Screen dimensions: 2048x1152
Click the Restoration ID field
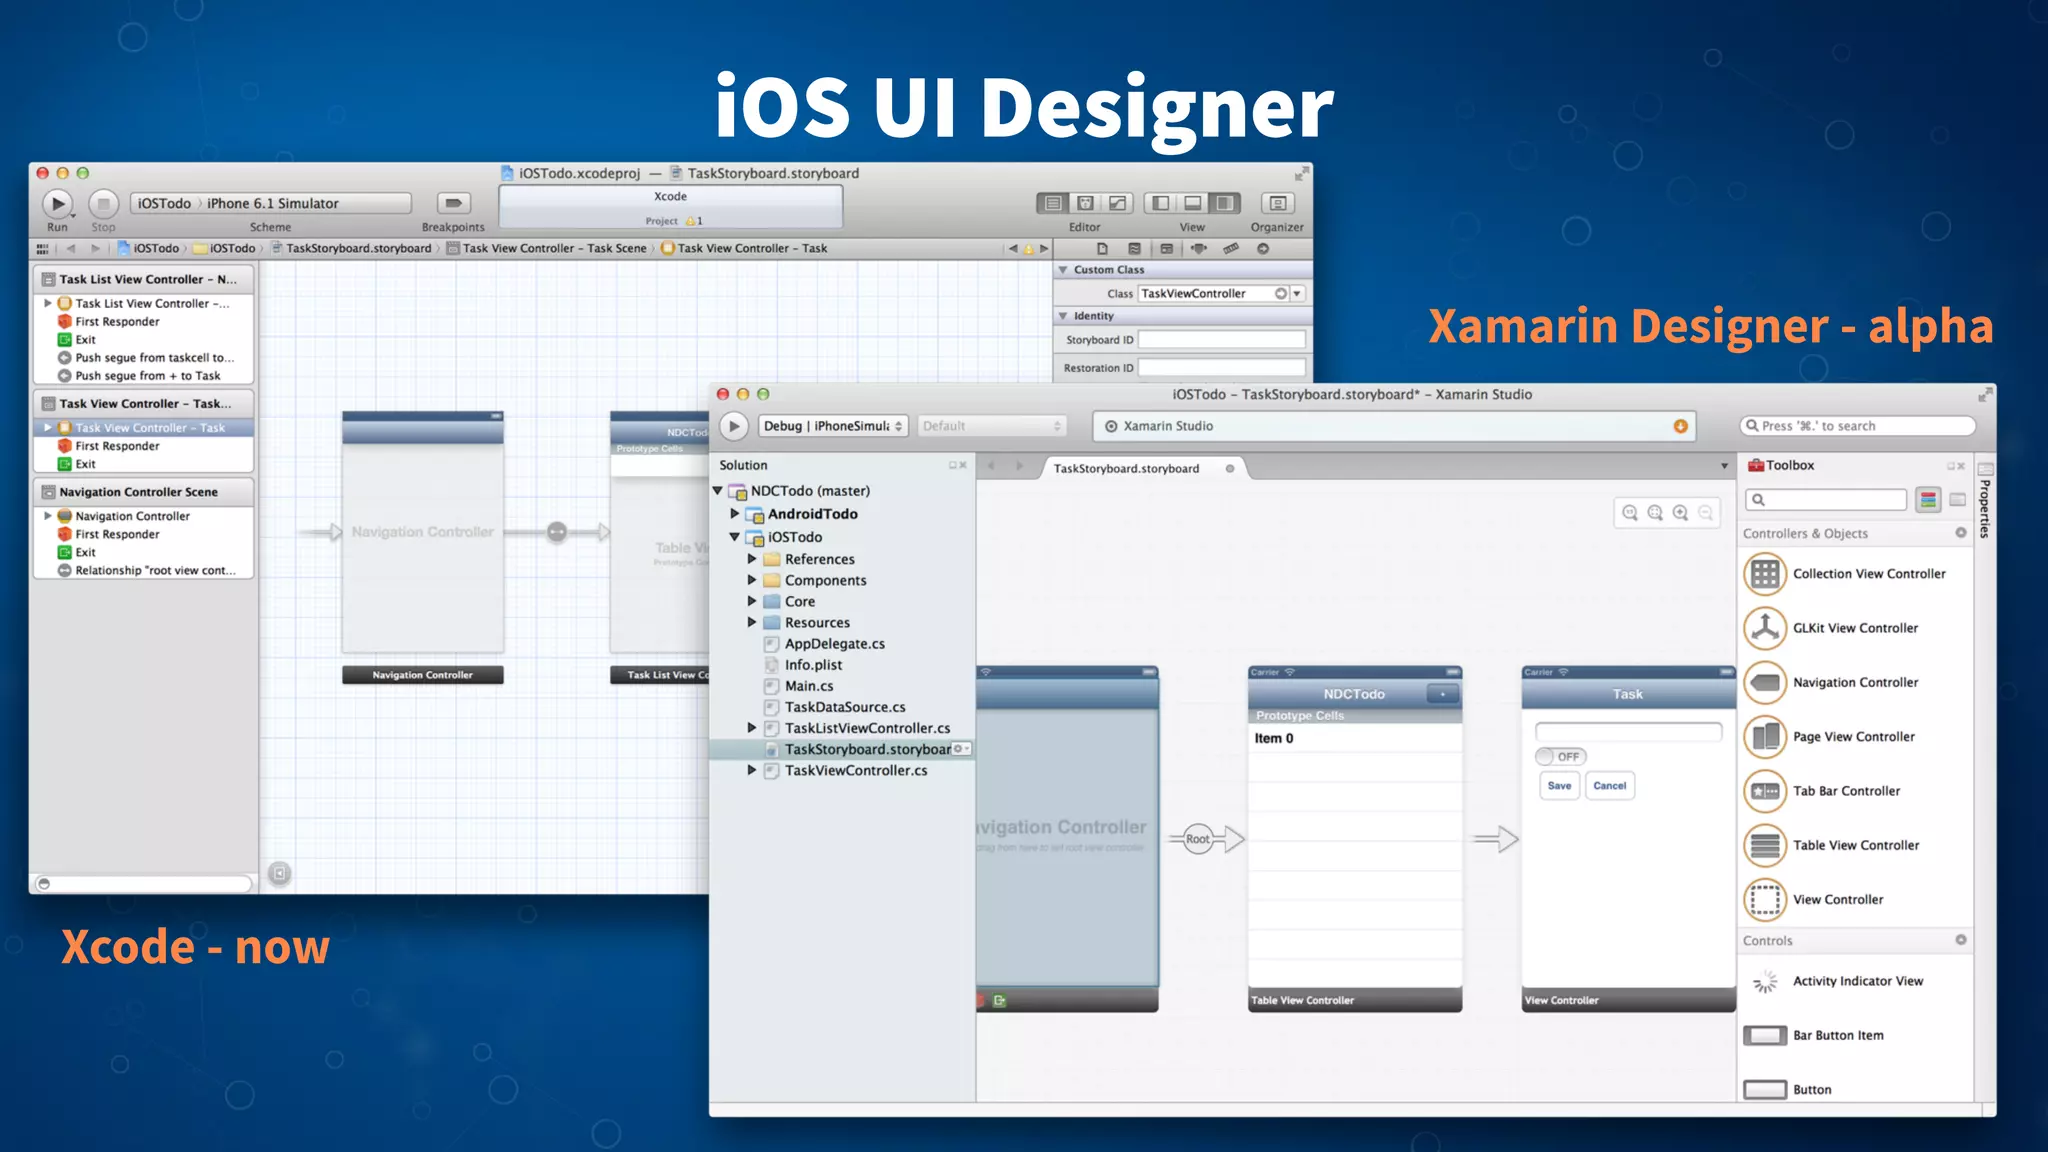pos(1222,368)
